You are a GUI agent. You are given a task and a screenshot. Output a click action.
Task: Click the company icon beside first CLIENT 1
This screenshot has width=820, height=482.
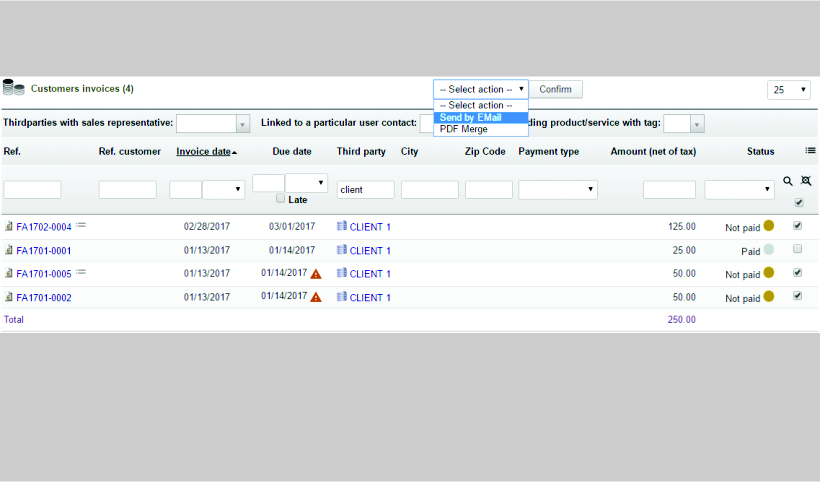tap(342, 227)
